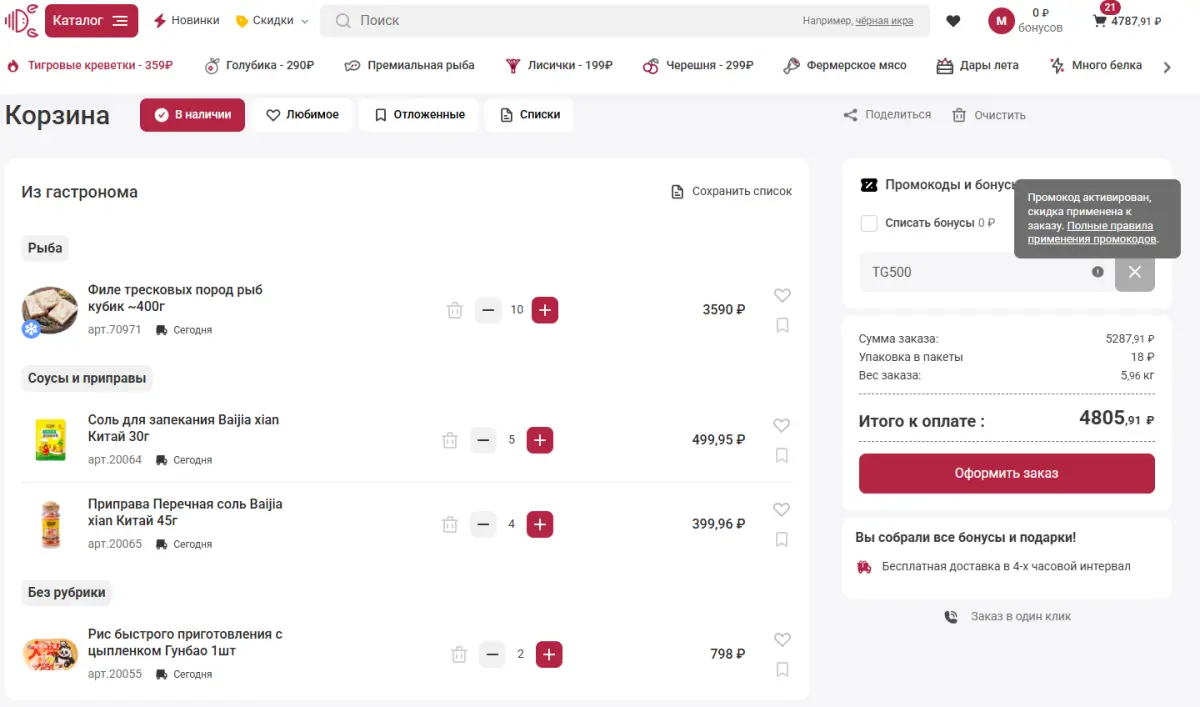Remove pepper salt seasoning with trash icon

click(450, 524)
